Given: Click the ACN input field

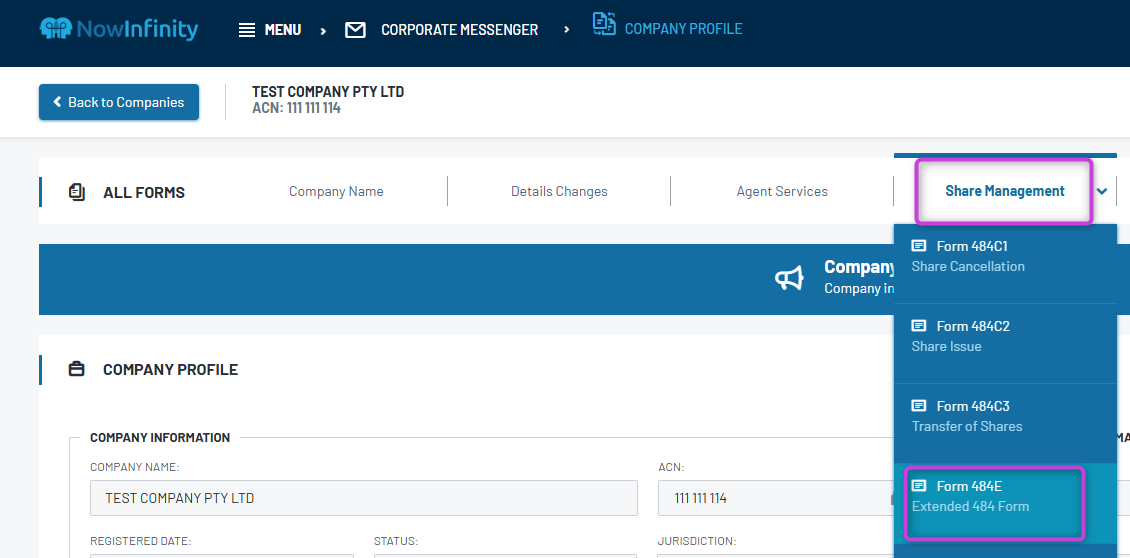Looking at the screenshot, I should click(x=776, y=498).
